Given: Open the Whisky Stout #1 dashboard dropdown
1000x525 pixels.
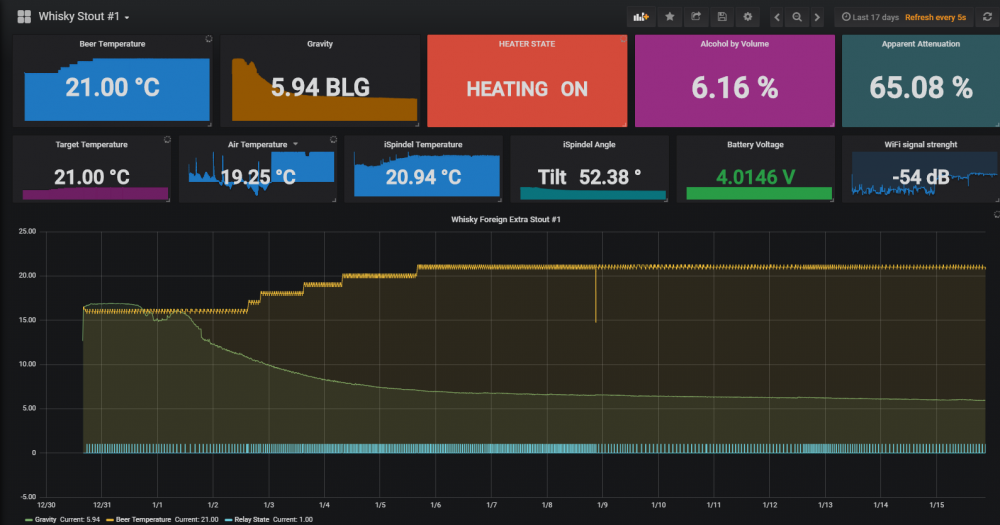Looking at the screenshot, I should [x=84, y=17].
